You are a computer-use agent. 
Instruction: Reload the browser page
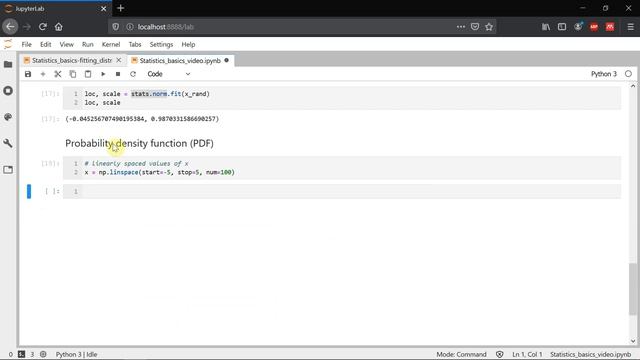[x=42, y=27]
